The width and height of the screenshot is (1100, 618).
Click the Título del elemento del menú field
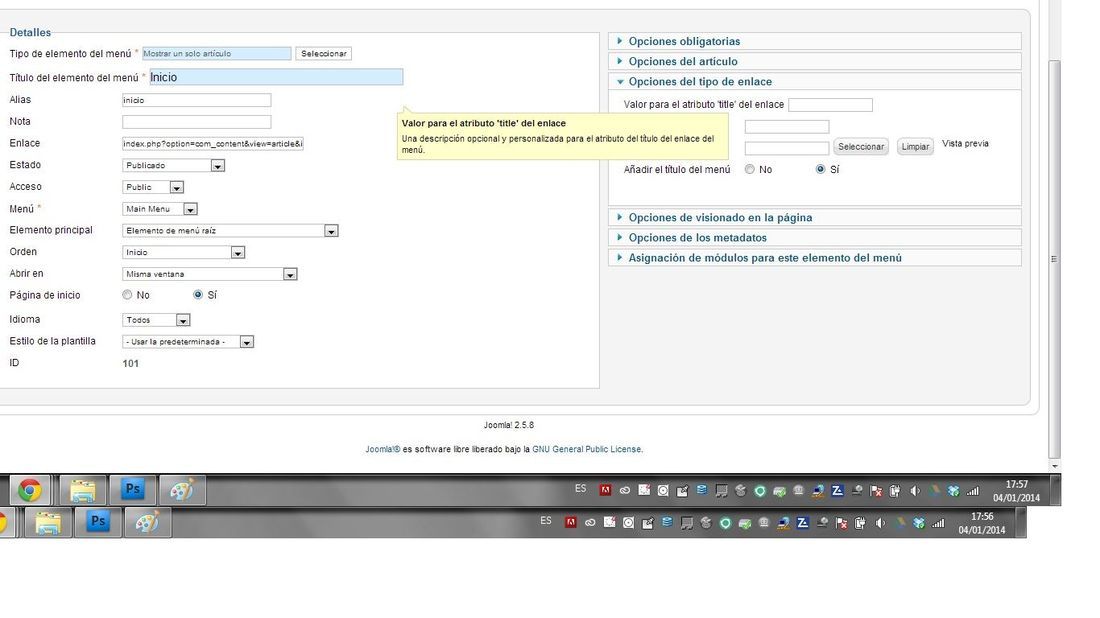coord(276,77)
